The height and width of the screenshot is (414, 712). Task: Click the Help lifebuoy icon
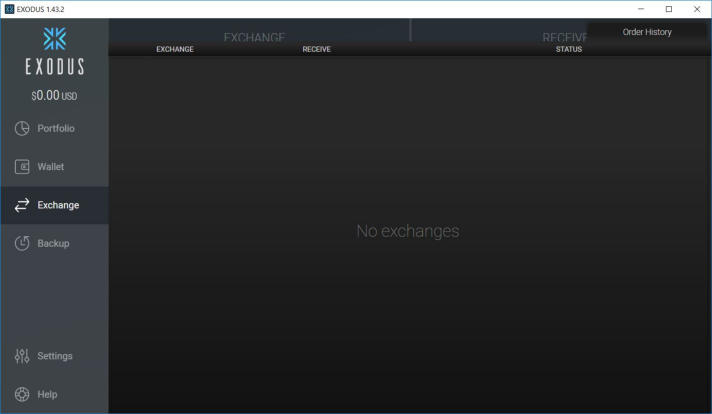tap(22, 394)
